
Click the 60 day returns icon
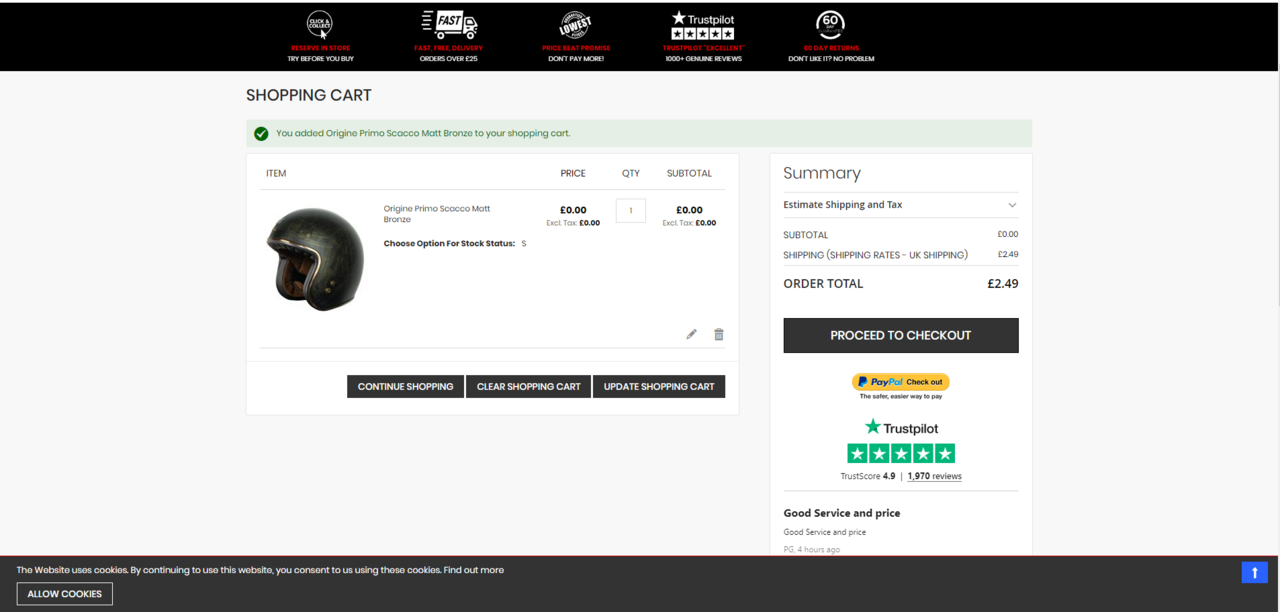(831, 24)
